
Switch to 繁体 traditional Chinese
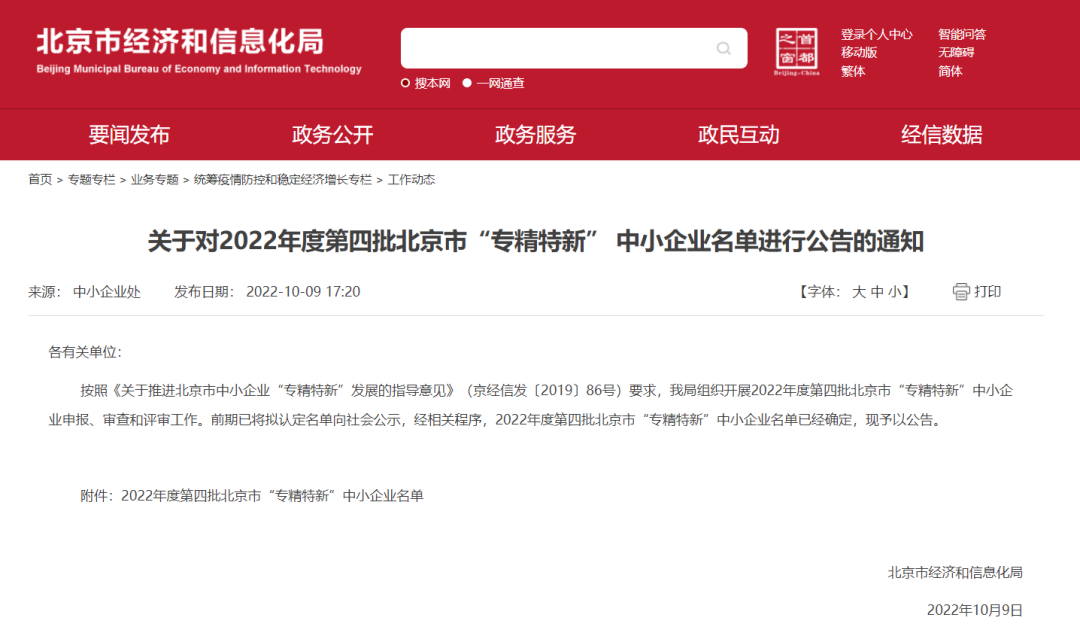853,71
